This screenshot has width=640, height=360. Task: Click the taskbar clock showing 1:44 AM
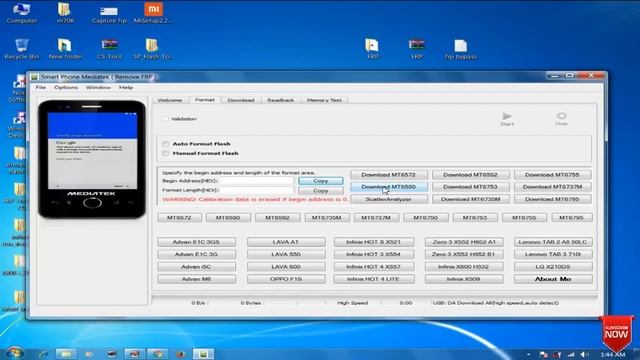tap(613, 355)
